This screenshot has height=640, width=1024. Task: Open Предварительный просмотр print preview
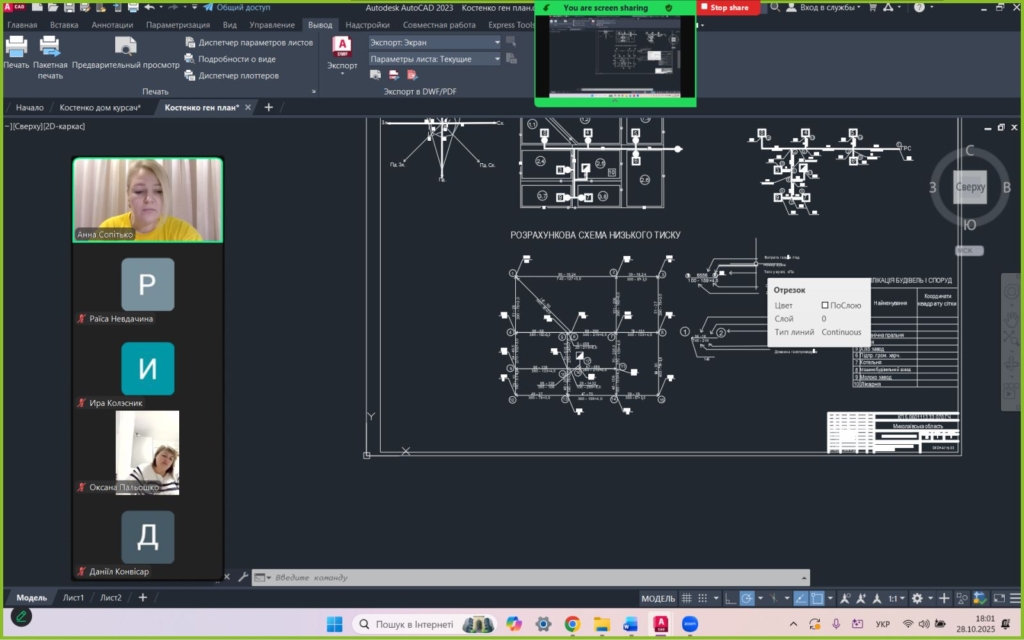[x=125, y=47]
